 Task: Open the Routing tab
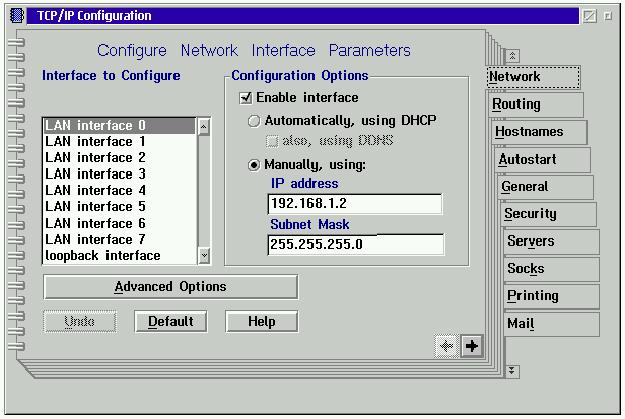[x=517, y=104]
